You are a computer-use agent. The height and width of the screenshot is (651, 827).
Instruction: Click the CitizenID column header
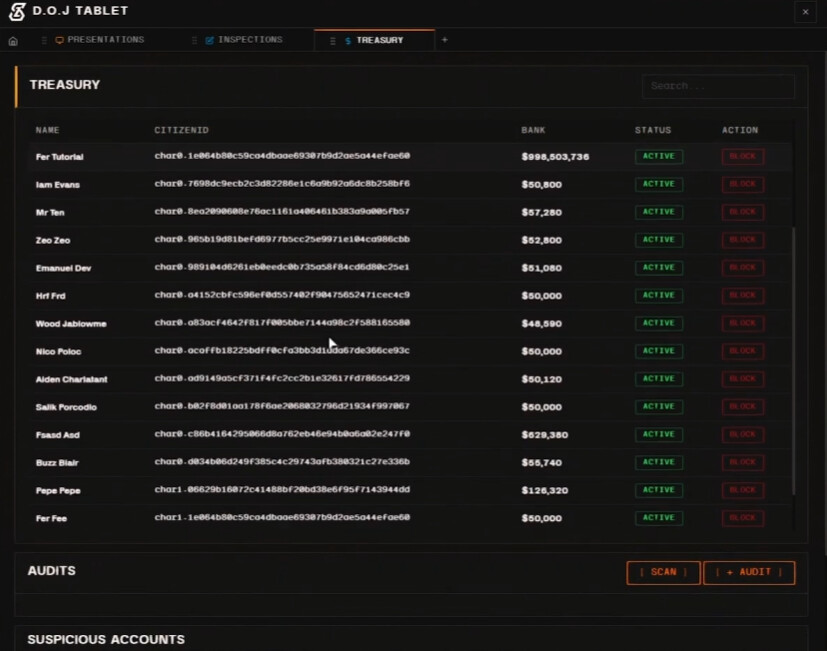(x=181, y=130)
